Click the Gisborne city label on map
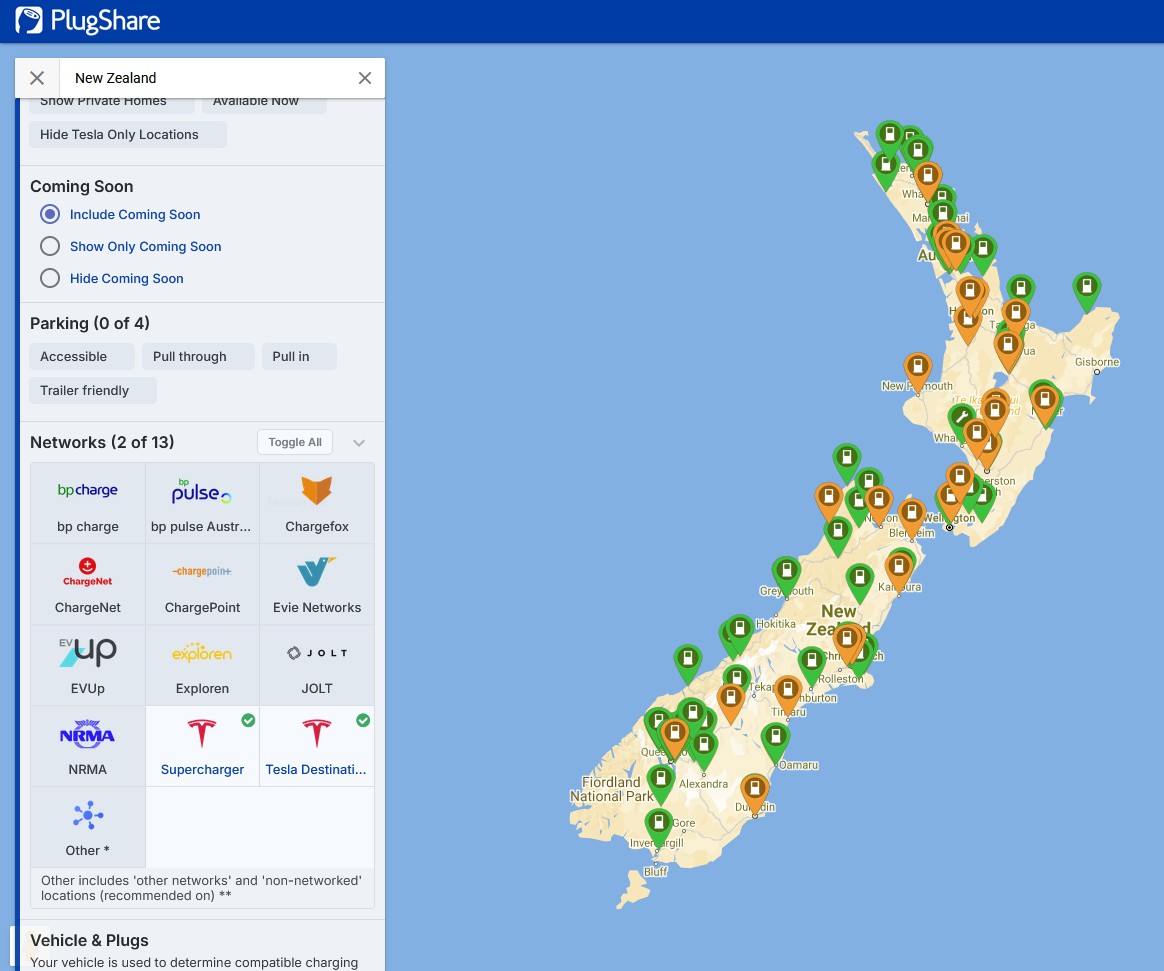Image resolution: width=1164 pixels, height=971 pixels. (x=1097, y=362)
